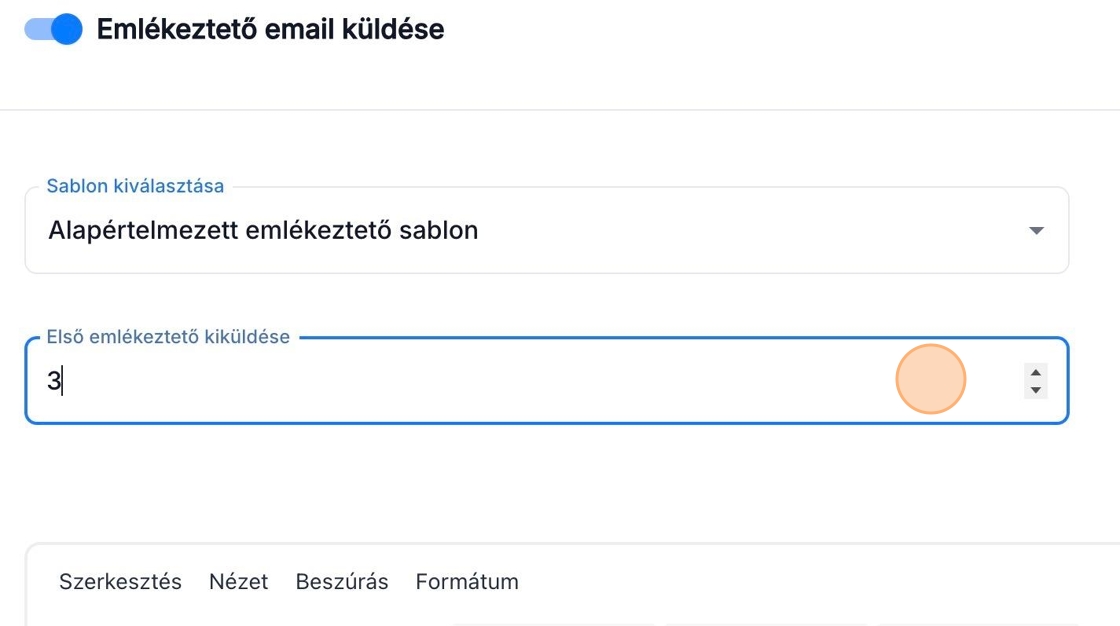Place the cursor after the number 3
The height and width of the screenshot is (626, 1120).
coord(62,381)
